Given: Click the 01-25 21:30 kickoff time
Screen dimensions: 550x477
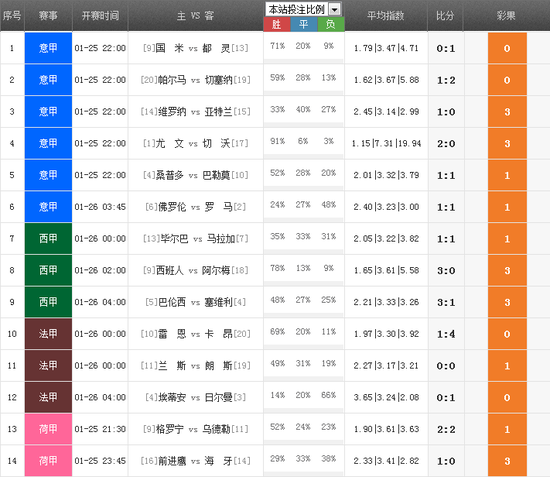Looking at the screenshot, I should pyautogui.click(x=100, y=429).
